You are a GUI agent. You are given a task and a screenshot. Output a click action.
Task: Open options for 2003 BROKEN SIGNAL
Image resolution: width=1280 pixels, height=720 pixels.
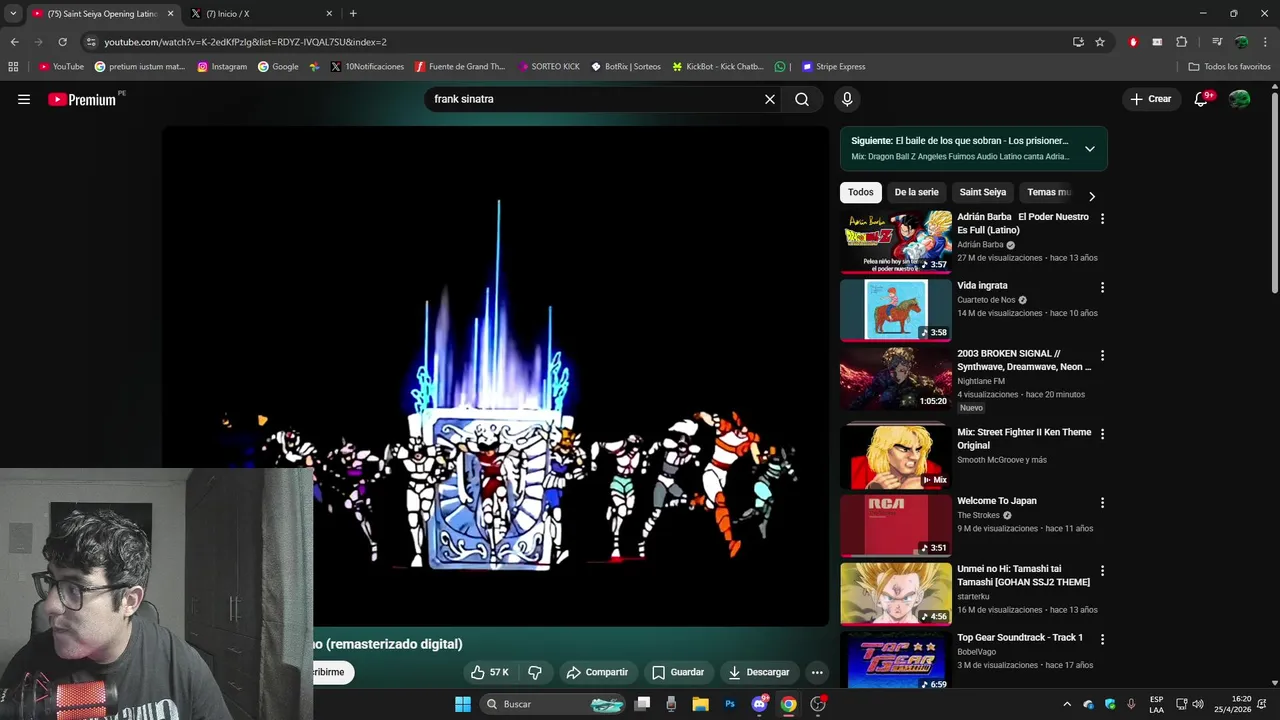pyautogui.click(x=1102, y=355)
